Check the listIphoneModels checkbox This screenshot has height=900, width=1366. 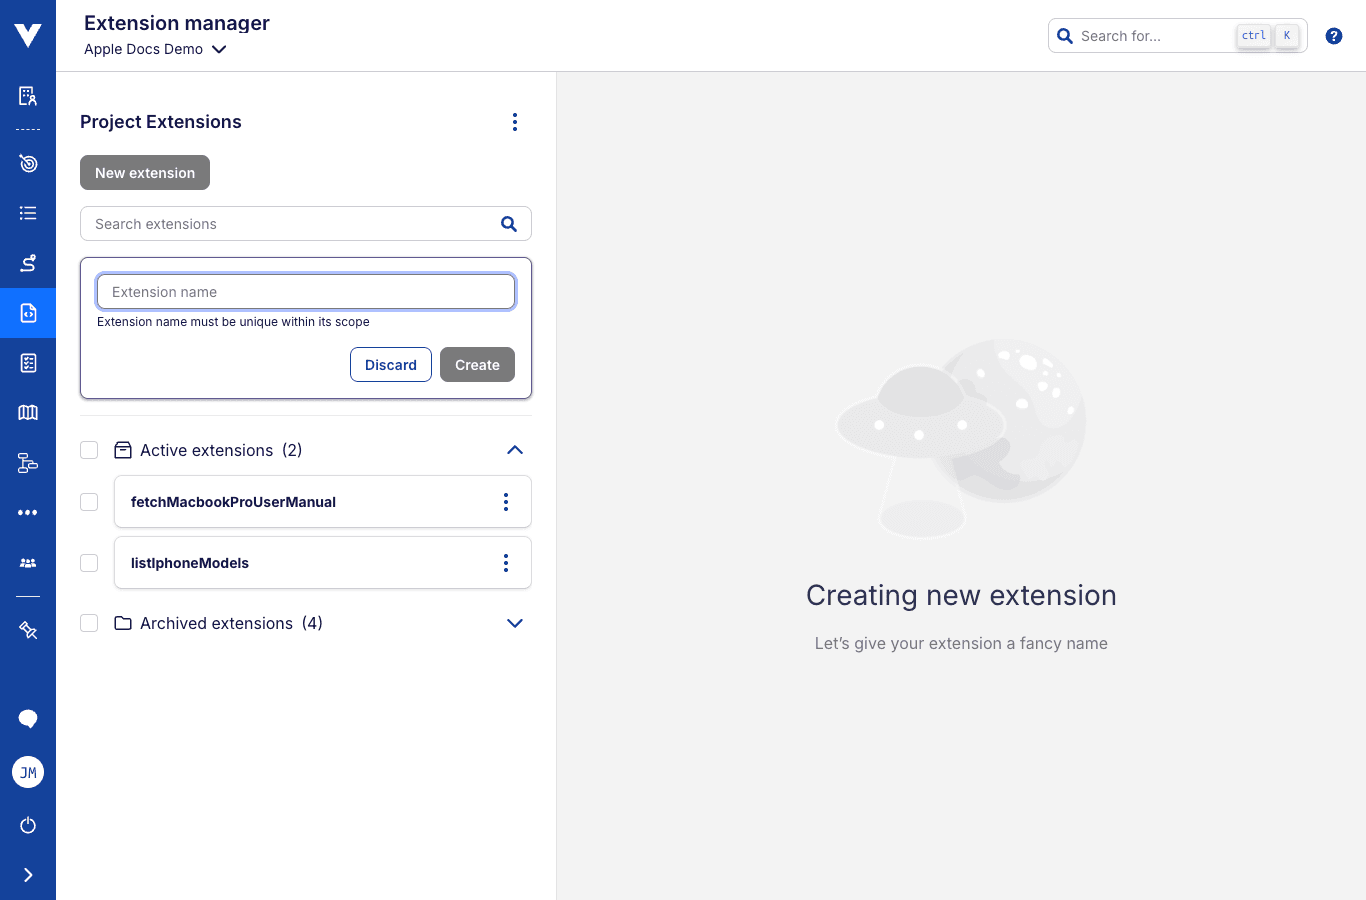click(x=89, y=562)
